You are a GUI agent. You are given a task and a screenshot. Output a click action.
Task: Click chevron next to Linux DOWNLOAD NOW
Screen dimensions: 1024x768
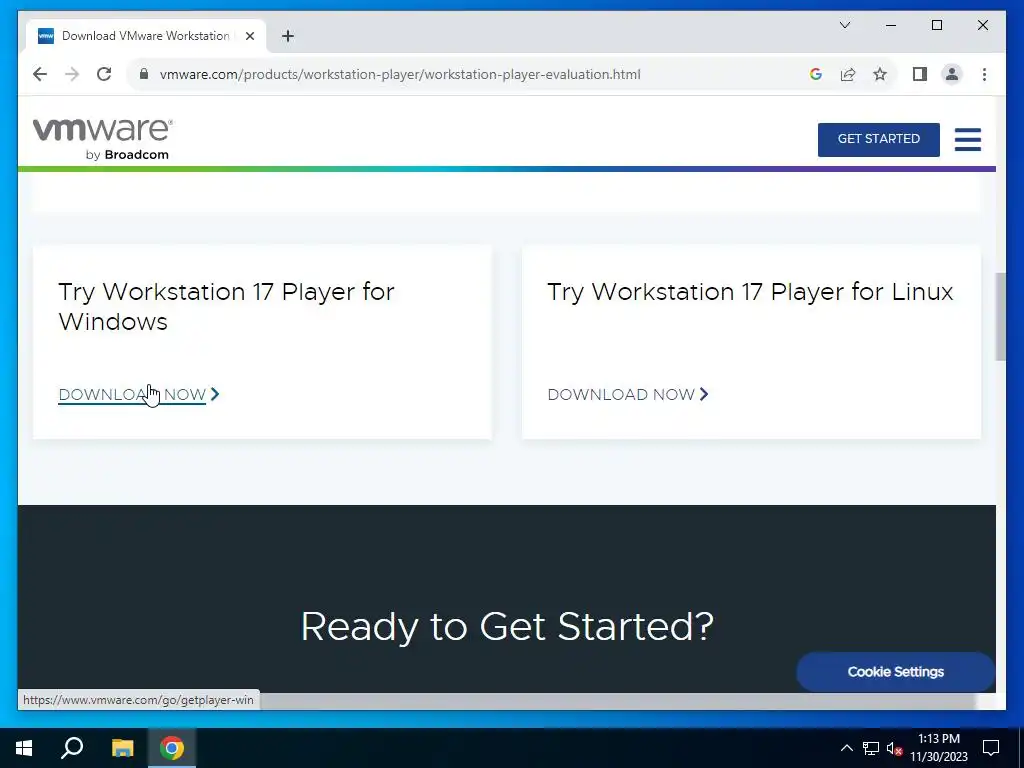[x=704, y=394]
